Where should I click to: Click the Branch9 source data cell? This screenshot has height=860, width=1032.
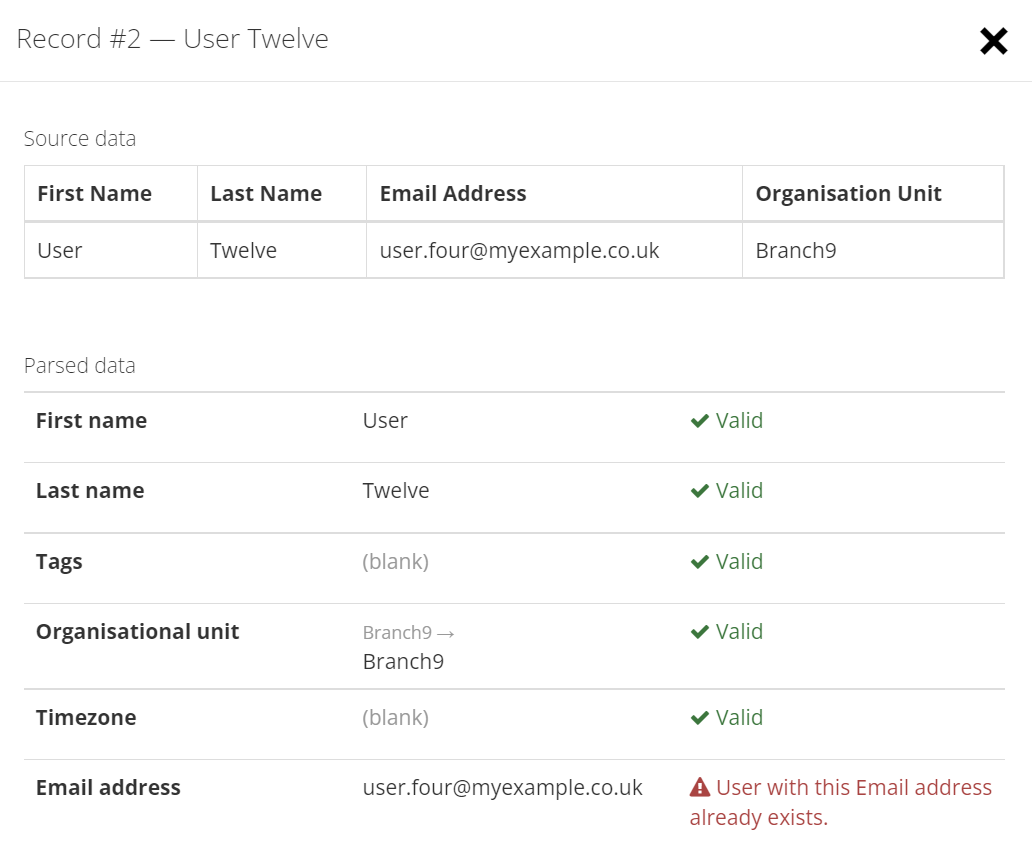point(873,251)
